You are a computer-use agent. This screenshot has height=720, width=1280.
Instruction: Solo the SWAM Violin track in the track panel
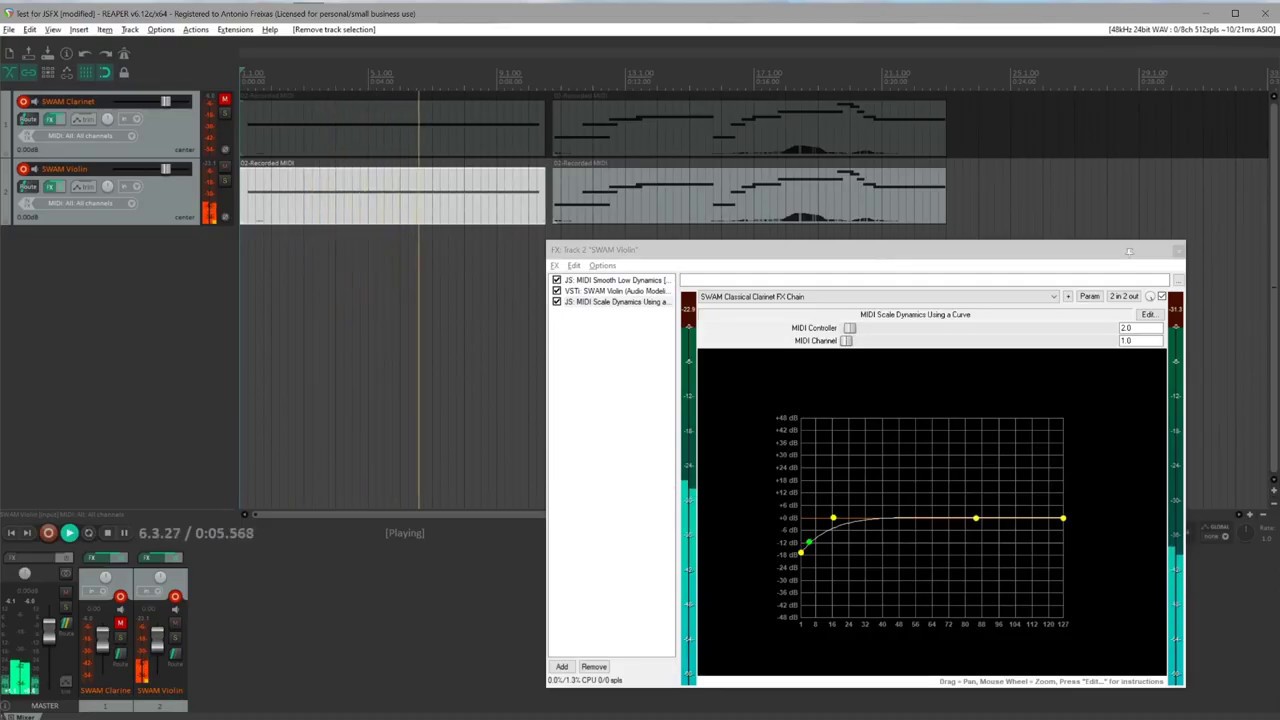pyautogui.click(x=224, y=181)
